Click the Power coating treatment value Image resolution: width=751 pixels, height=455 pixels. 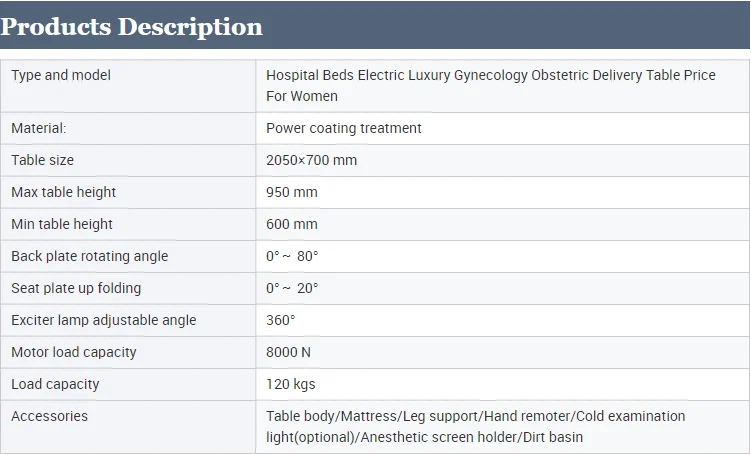(343, 128)
